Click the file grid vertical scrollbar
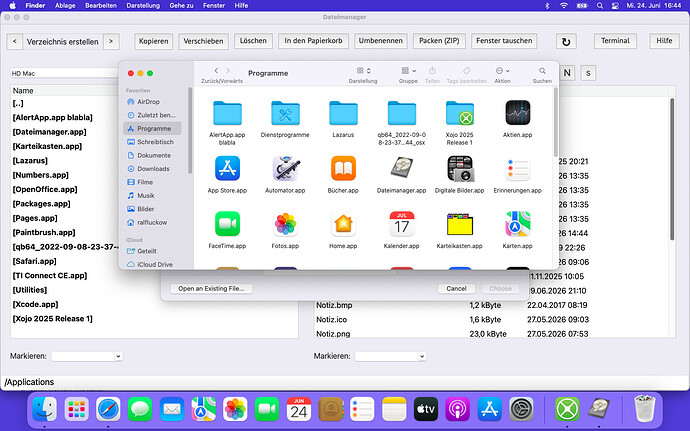Image resolution: width=690 pixels, height=431 pixels. 555,122
